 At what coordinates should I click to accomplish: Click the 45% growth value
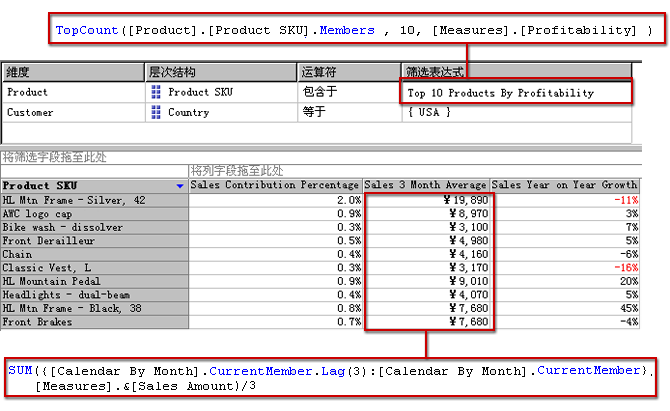[629, 308]
